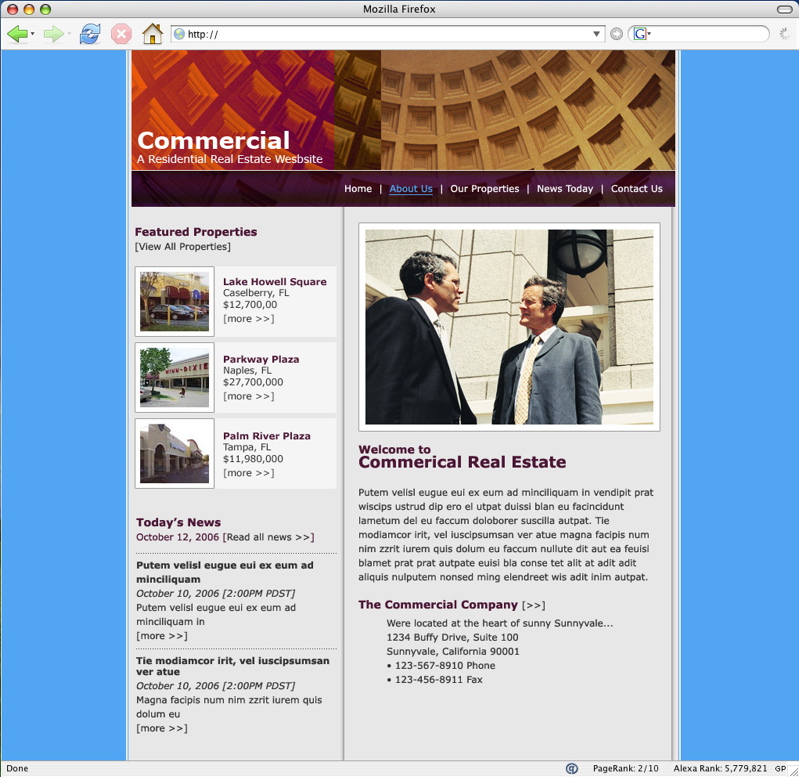Viewport: 799px width, 777px height.
Task: Click [more >>] under the second news item
Action: coord(162,728)
